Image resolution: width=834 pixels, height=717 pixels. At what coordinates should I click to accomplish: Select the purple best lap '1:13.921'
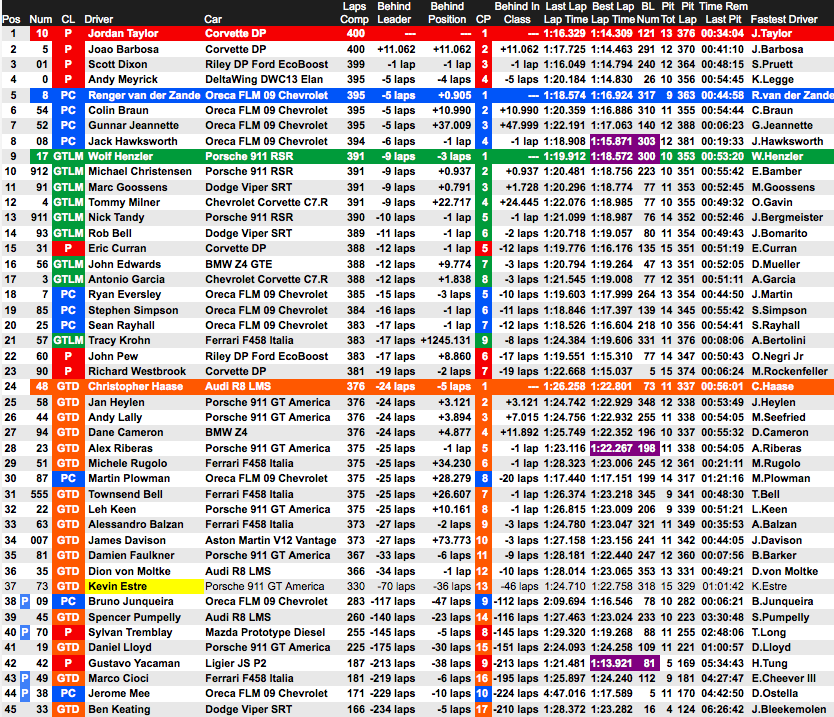612,663
